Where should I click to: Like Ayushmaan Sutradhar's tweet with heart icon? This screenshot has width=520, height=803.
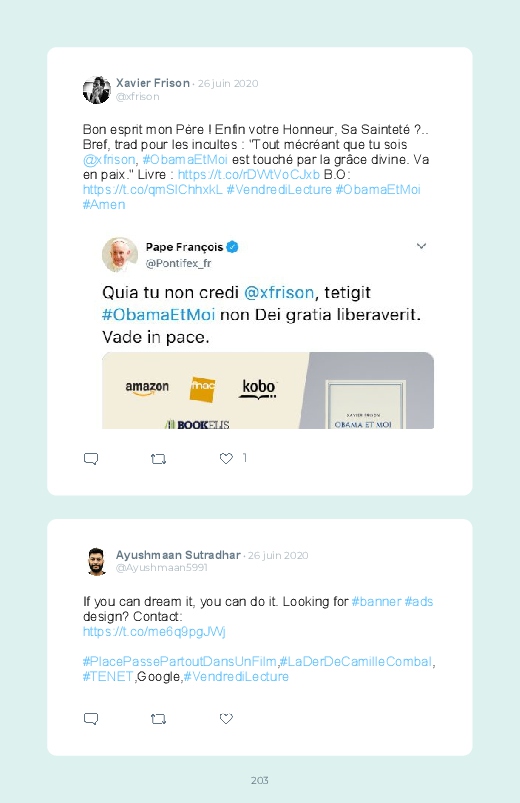226,719
